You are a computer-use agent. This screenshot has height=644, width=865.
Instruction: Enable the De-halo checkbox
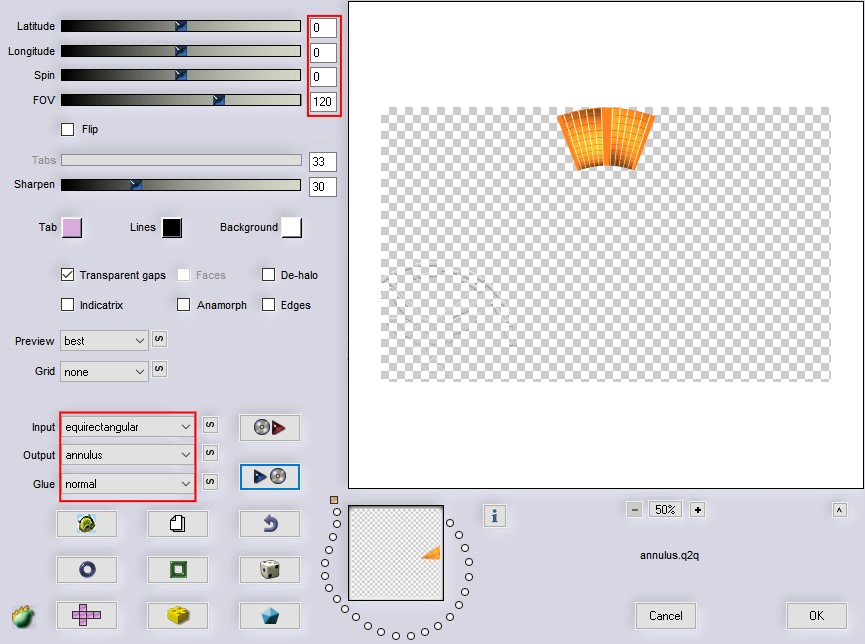[269, 274]
